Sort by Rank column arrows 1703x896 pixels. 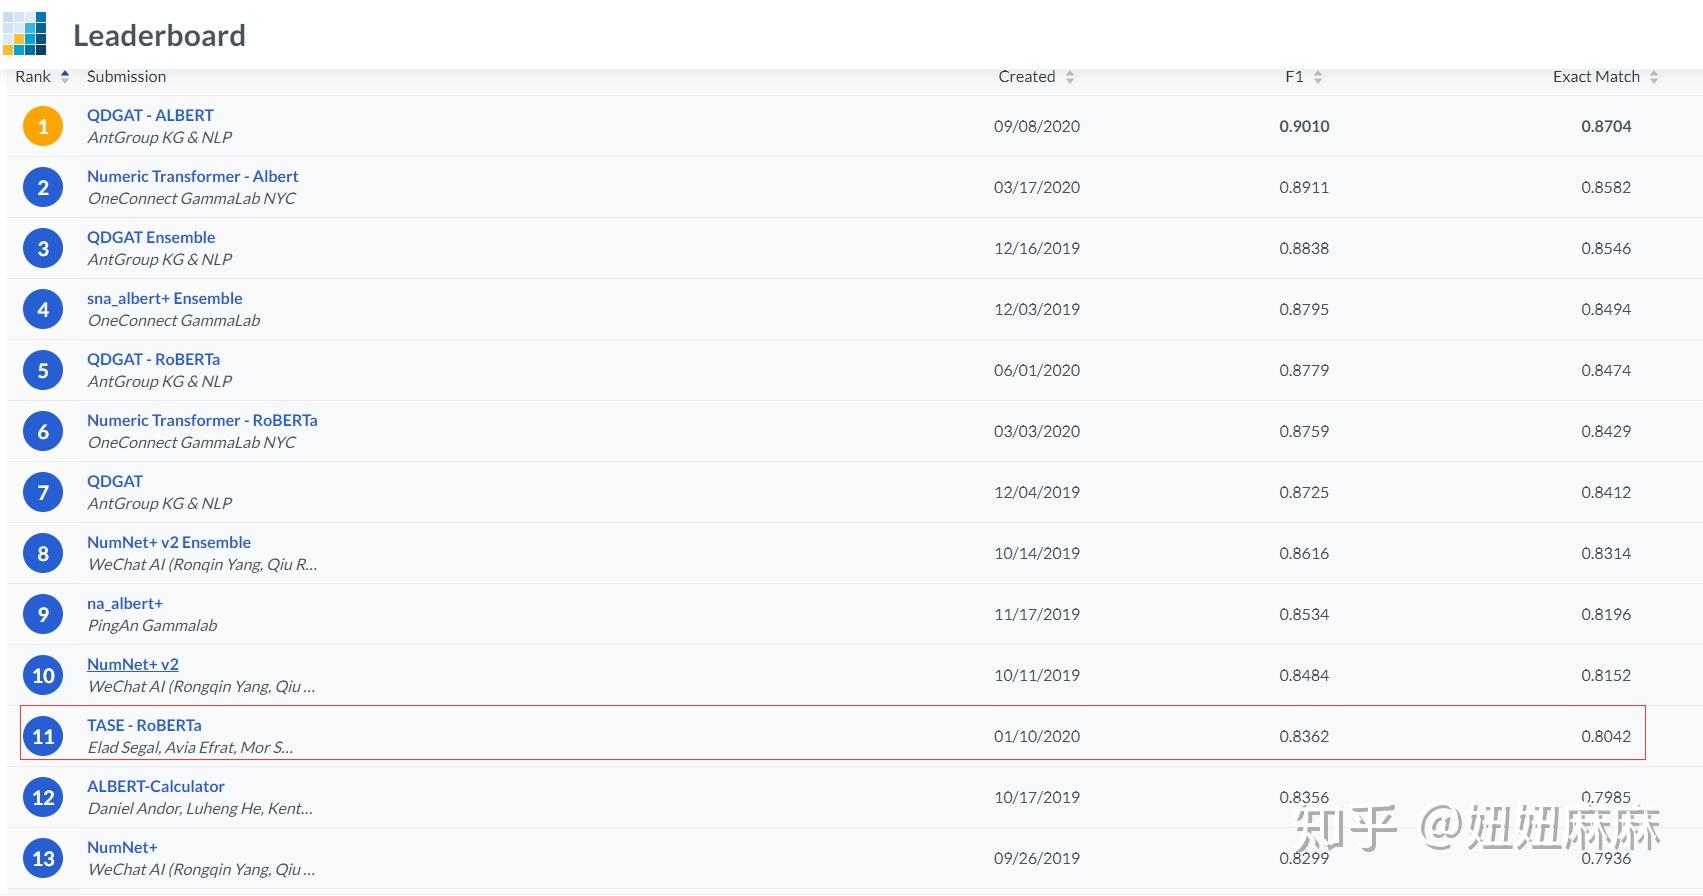click(x=65, y=77)
